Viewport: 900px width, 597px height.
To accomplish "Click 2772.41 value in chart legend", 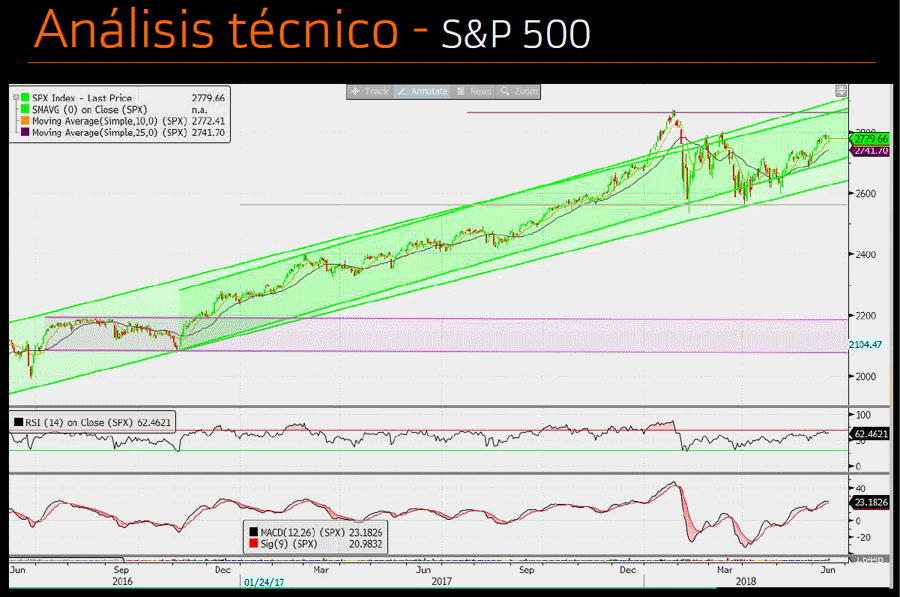I will pos(208,121).
